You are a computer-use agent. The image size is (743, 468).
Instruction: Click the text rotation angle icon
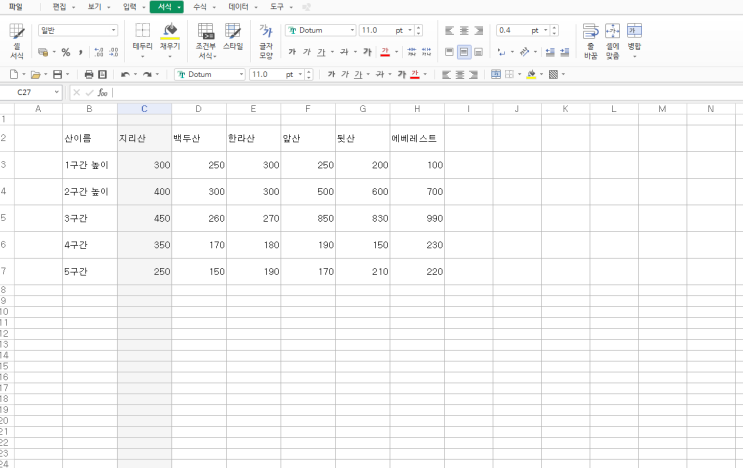coord(524,52)
